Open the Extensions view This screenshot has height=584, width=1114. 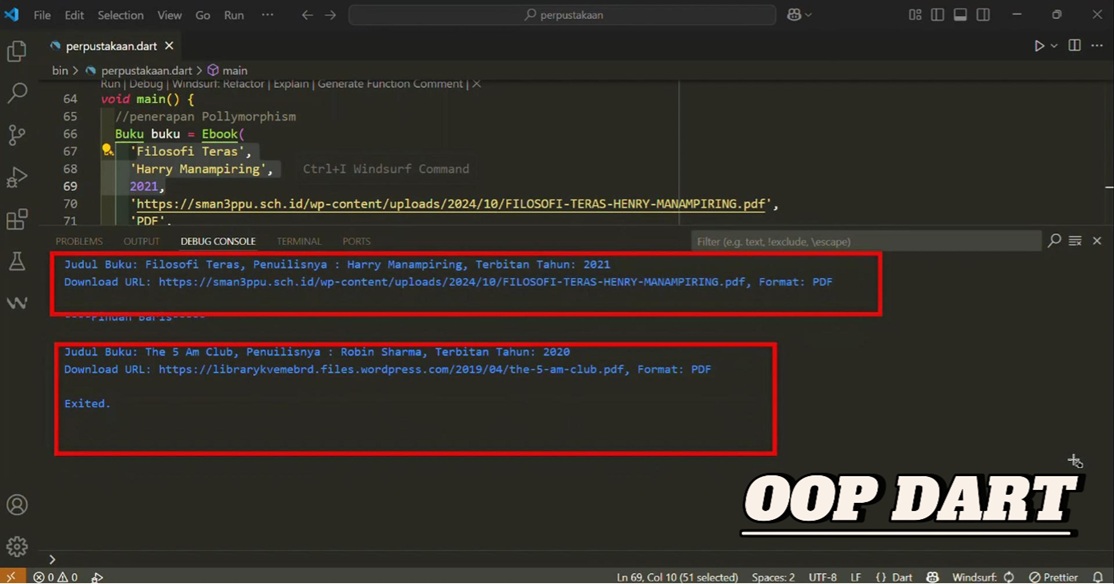(x=16, y=219)
